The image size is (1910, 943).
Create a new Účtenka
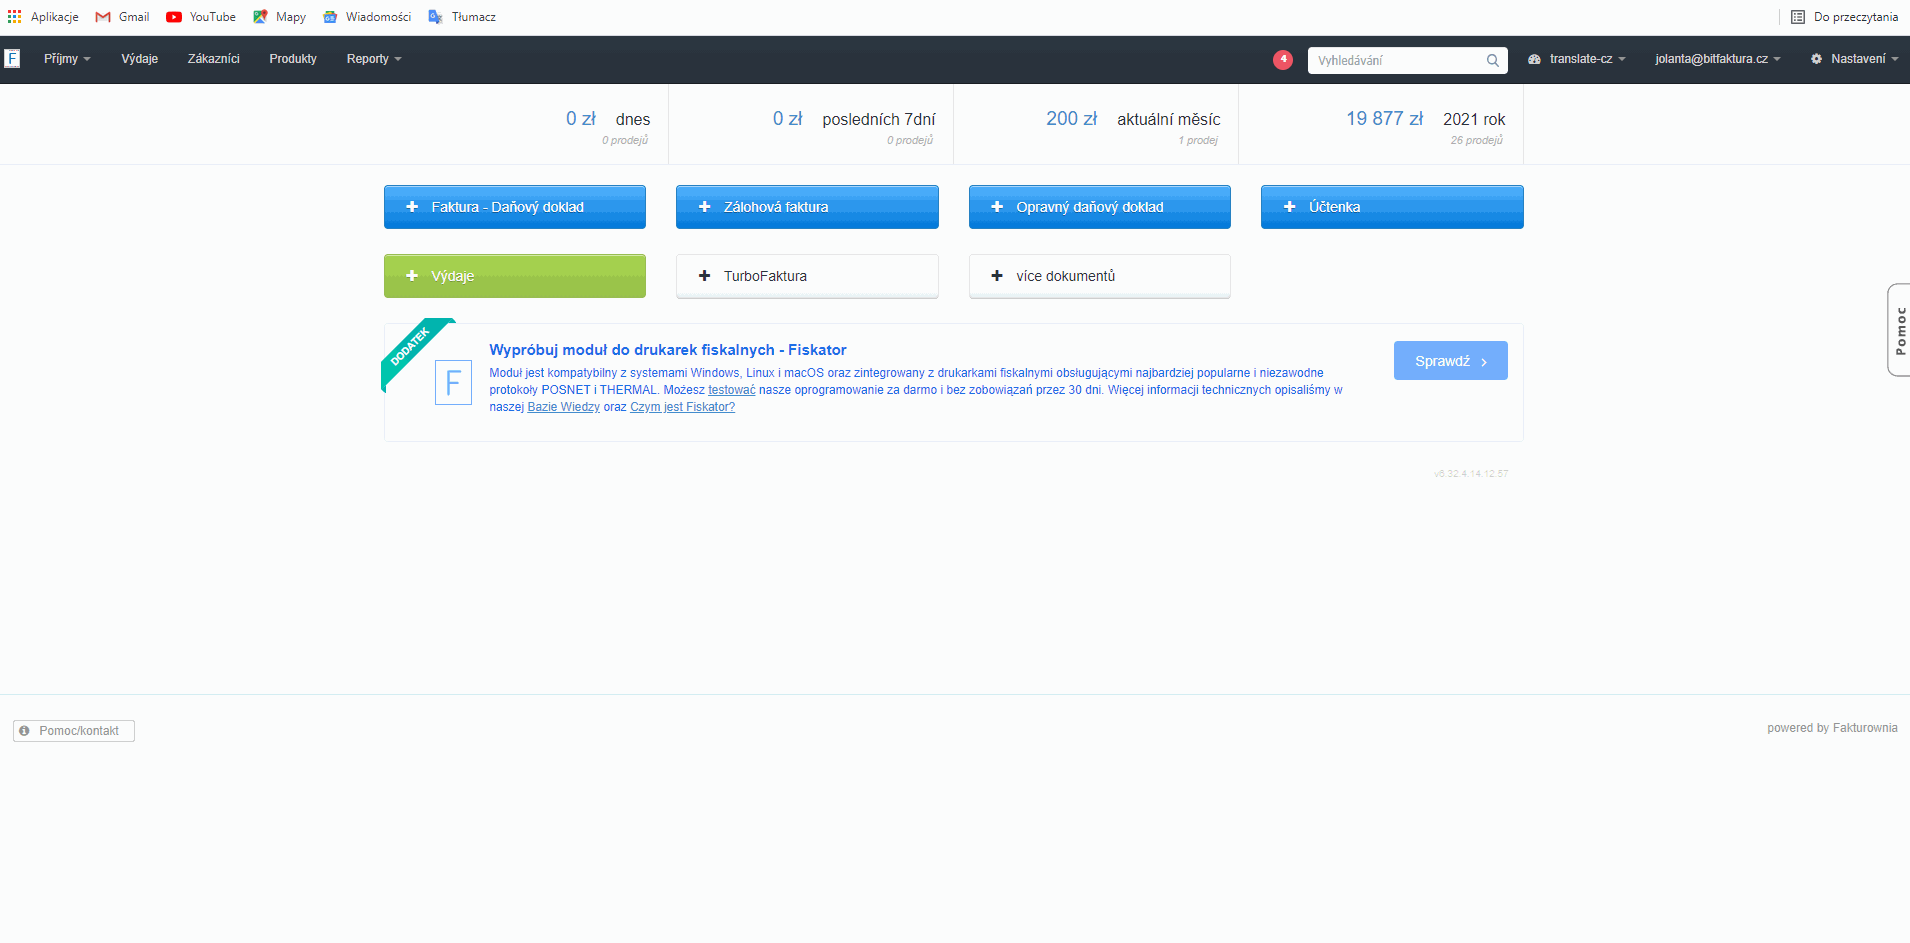tap(1392, 207)
